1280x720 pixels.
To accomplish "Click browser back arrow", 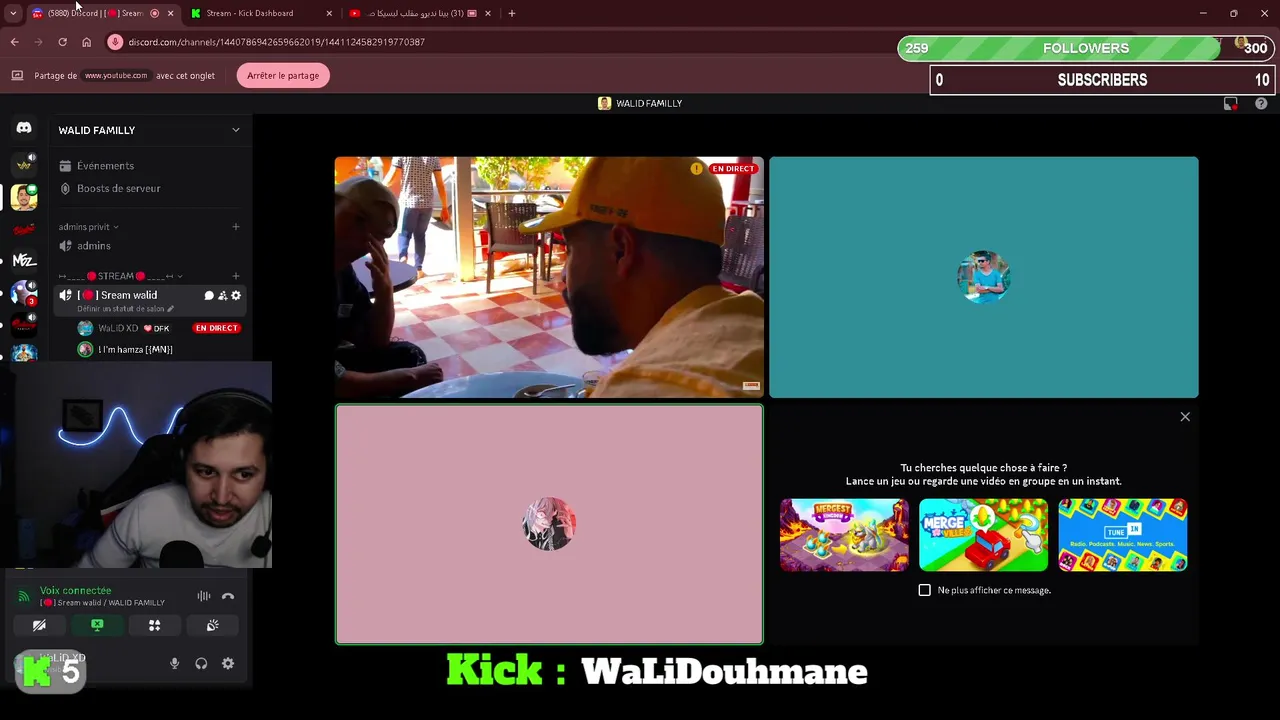I will click(x=14, y=42).
